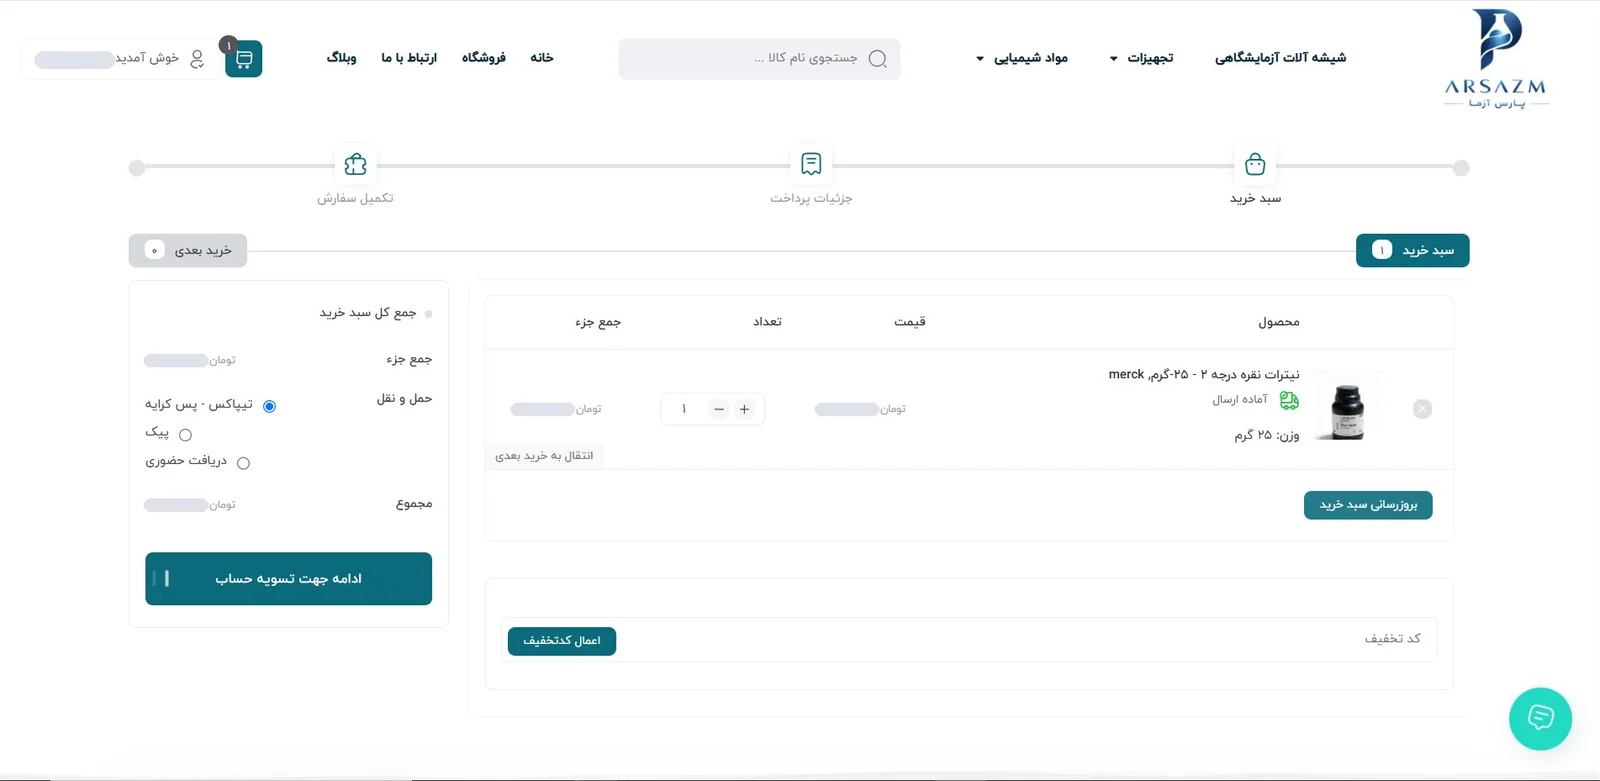Decrease product quantity with minus button

tap(719, 409)
